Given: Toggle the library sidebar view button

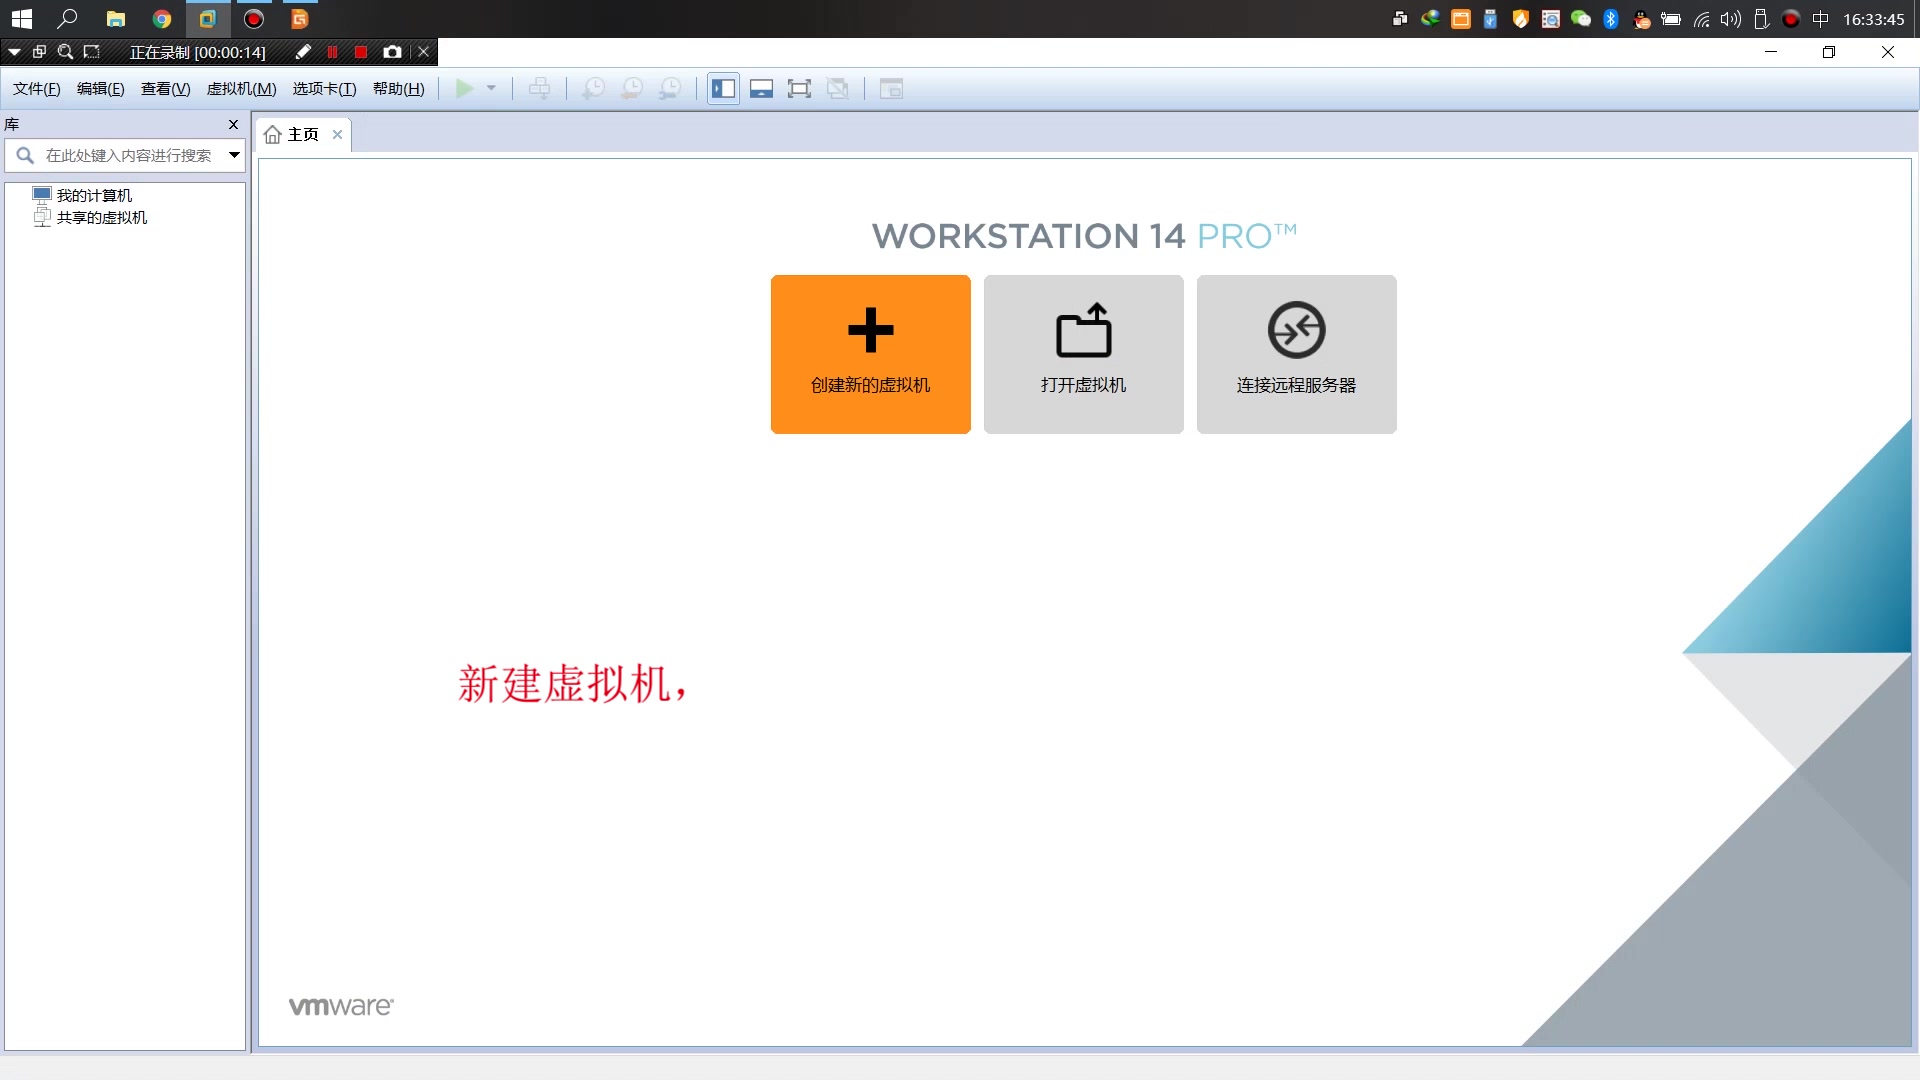Looking at the screenshot, I should click(723, 89).
